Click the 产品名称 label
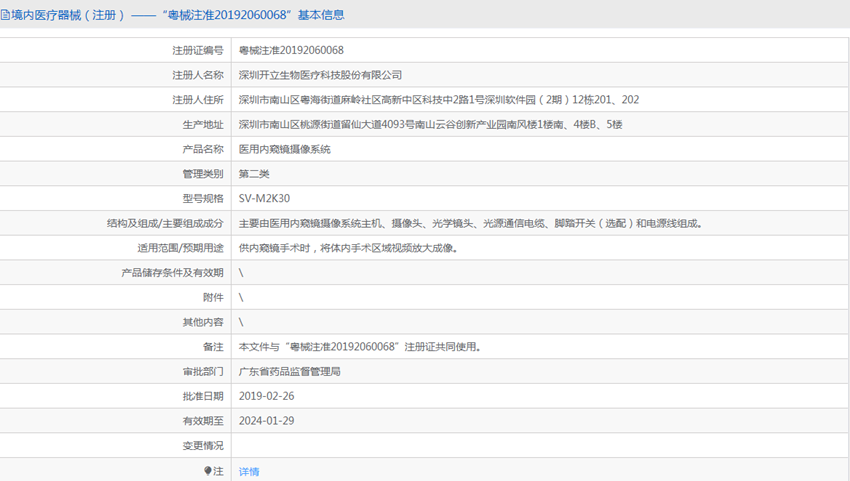Image resolution: width=850 pixels, height=481 pixels. pos(203,149)
